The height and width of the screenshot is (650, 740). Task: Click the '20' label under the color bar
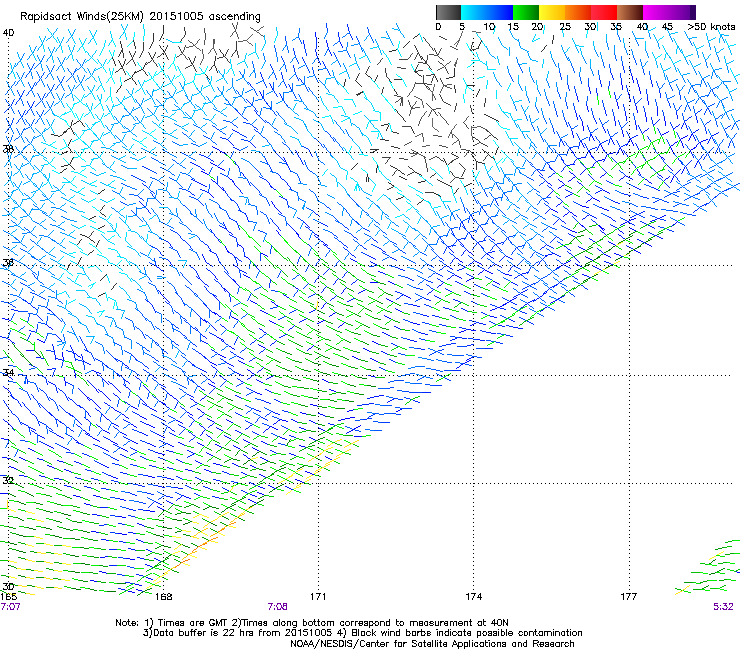537,27
